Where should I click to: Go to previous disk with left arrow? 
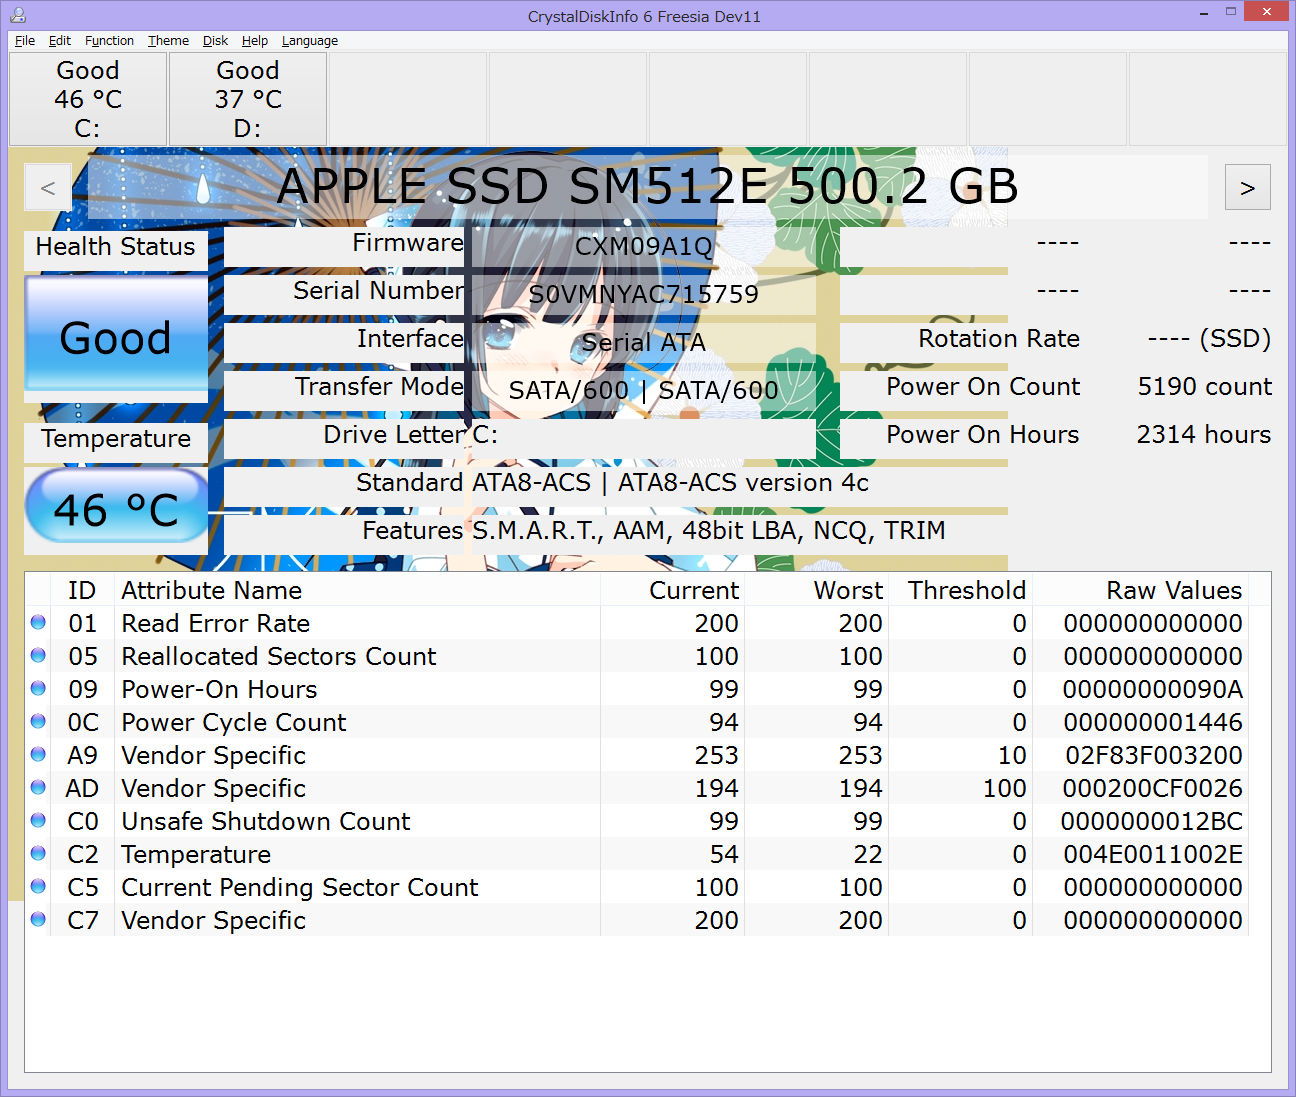(48, 187)
